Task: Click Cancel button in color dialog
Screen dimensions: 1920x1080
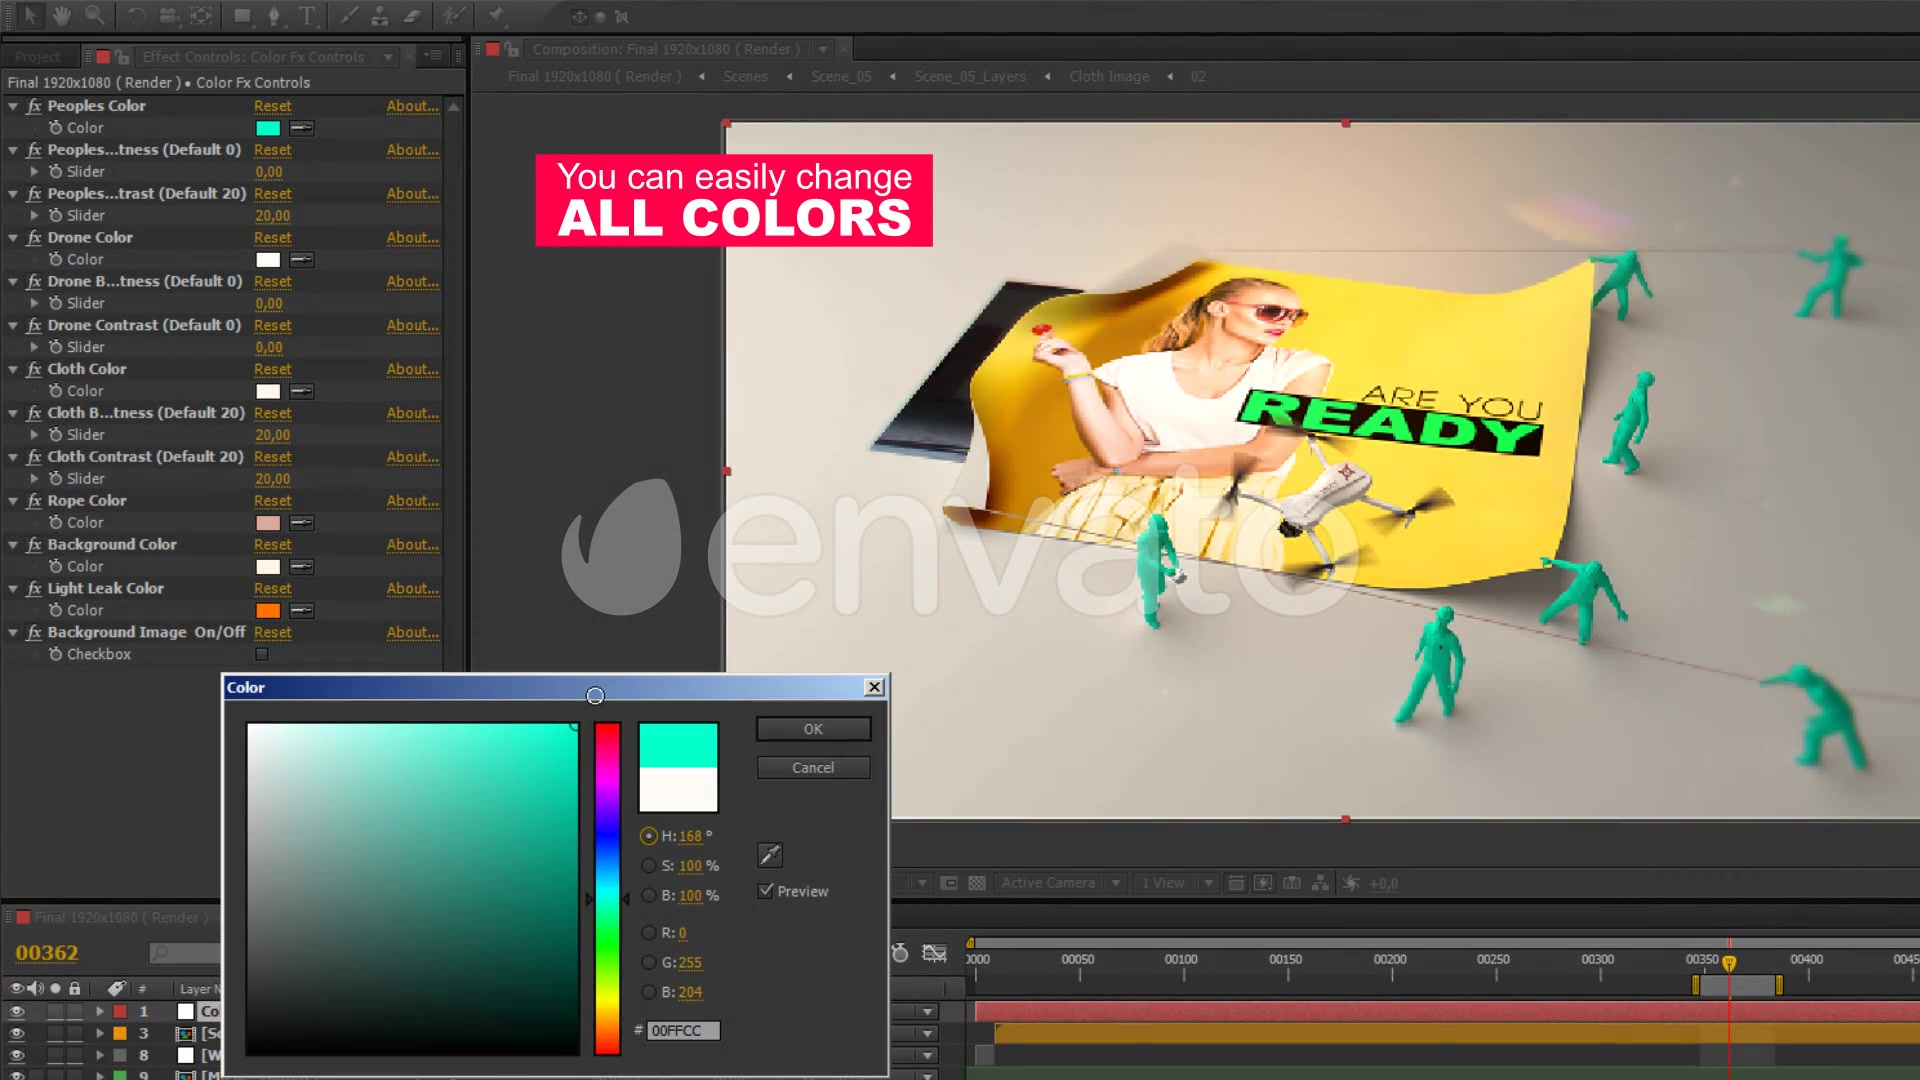Action: point(812,767)
